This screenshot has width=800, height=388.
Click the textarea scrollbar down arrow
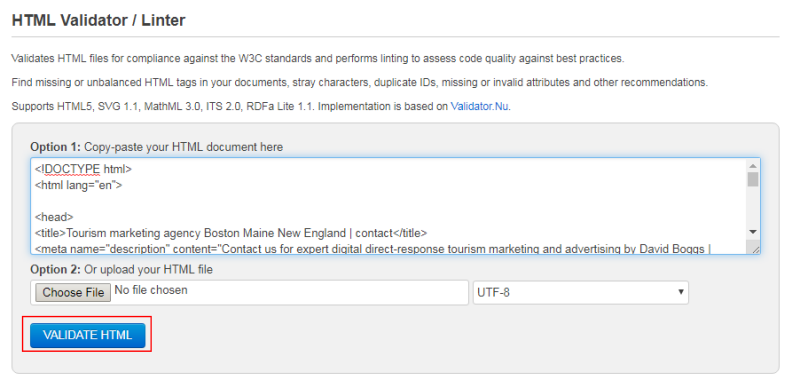pyautogui.click(x=753, y=232)
